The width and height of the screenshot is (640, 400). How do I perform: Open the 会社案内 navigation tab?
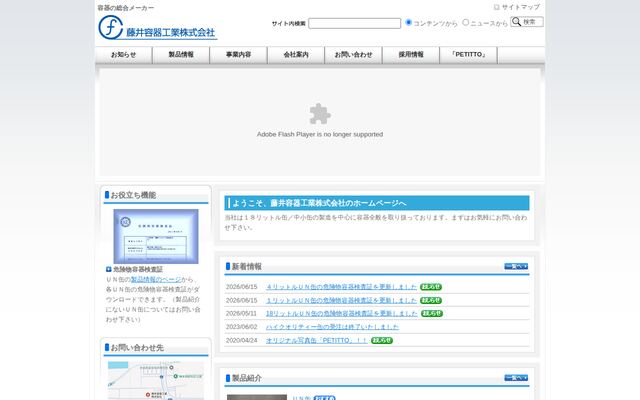click(296, 55)
